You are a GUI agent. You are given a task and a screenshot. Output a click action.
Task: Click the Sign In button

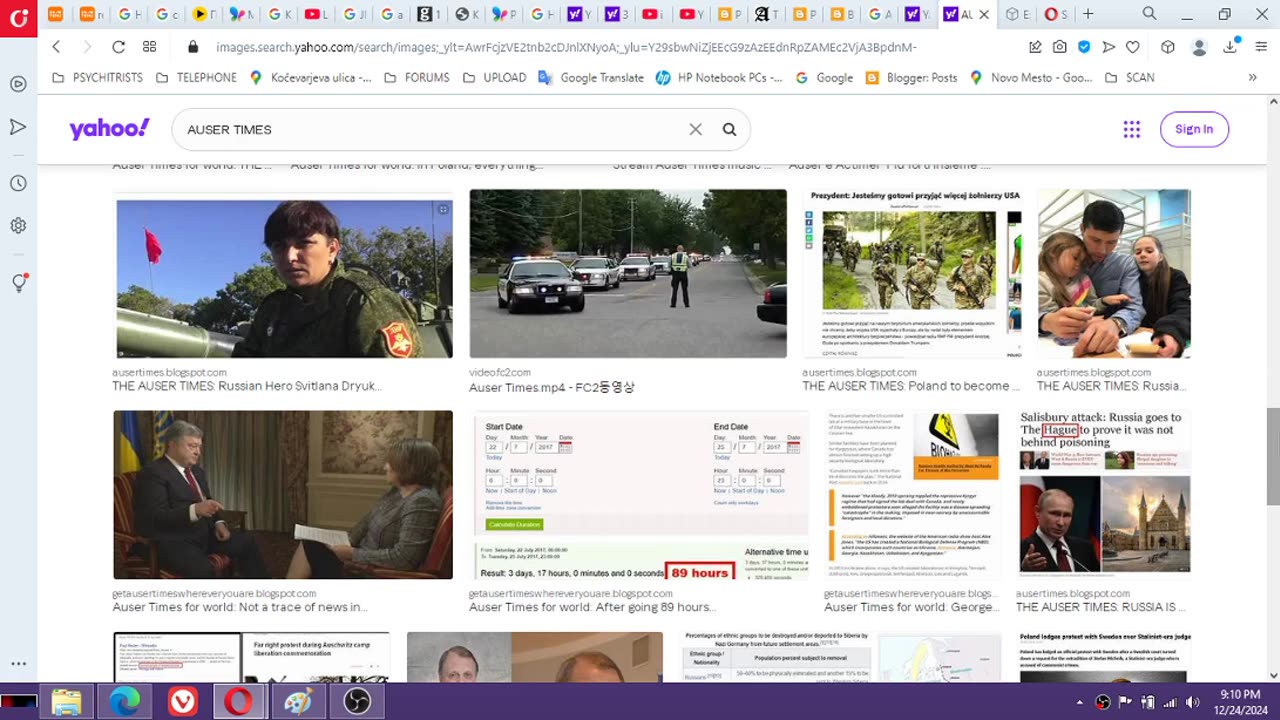(1194, 129)
